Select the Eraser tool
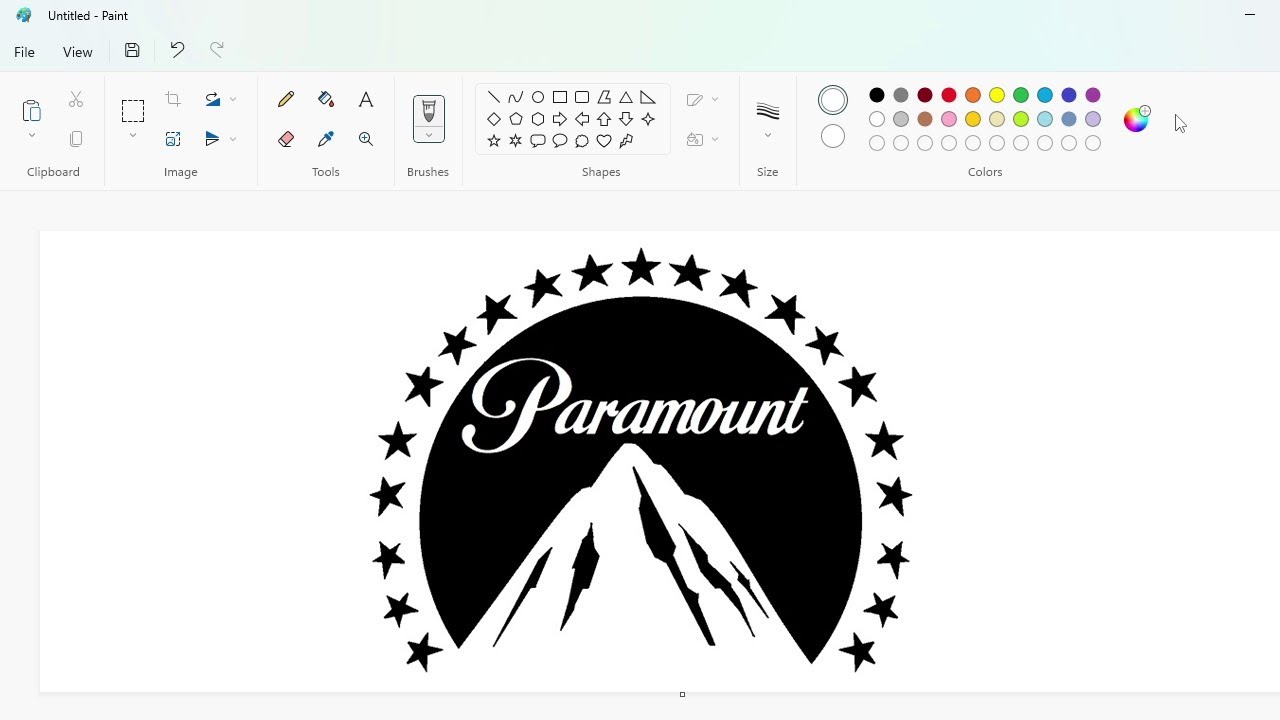 (x=286, y=139)
